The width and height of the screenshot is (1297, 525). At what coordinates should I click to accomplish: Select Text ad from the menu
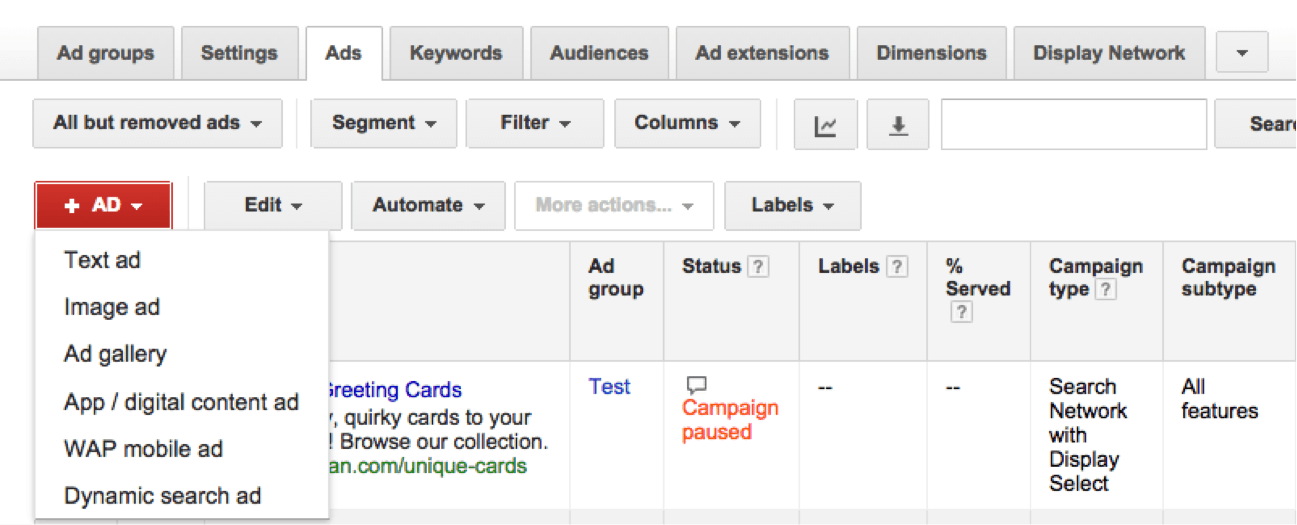[x=102, y=260]
